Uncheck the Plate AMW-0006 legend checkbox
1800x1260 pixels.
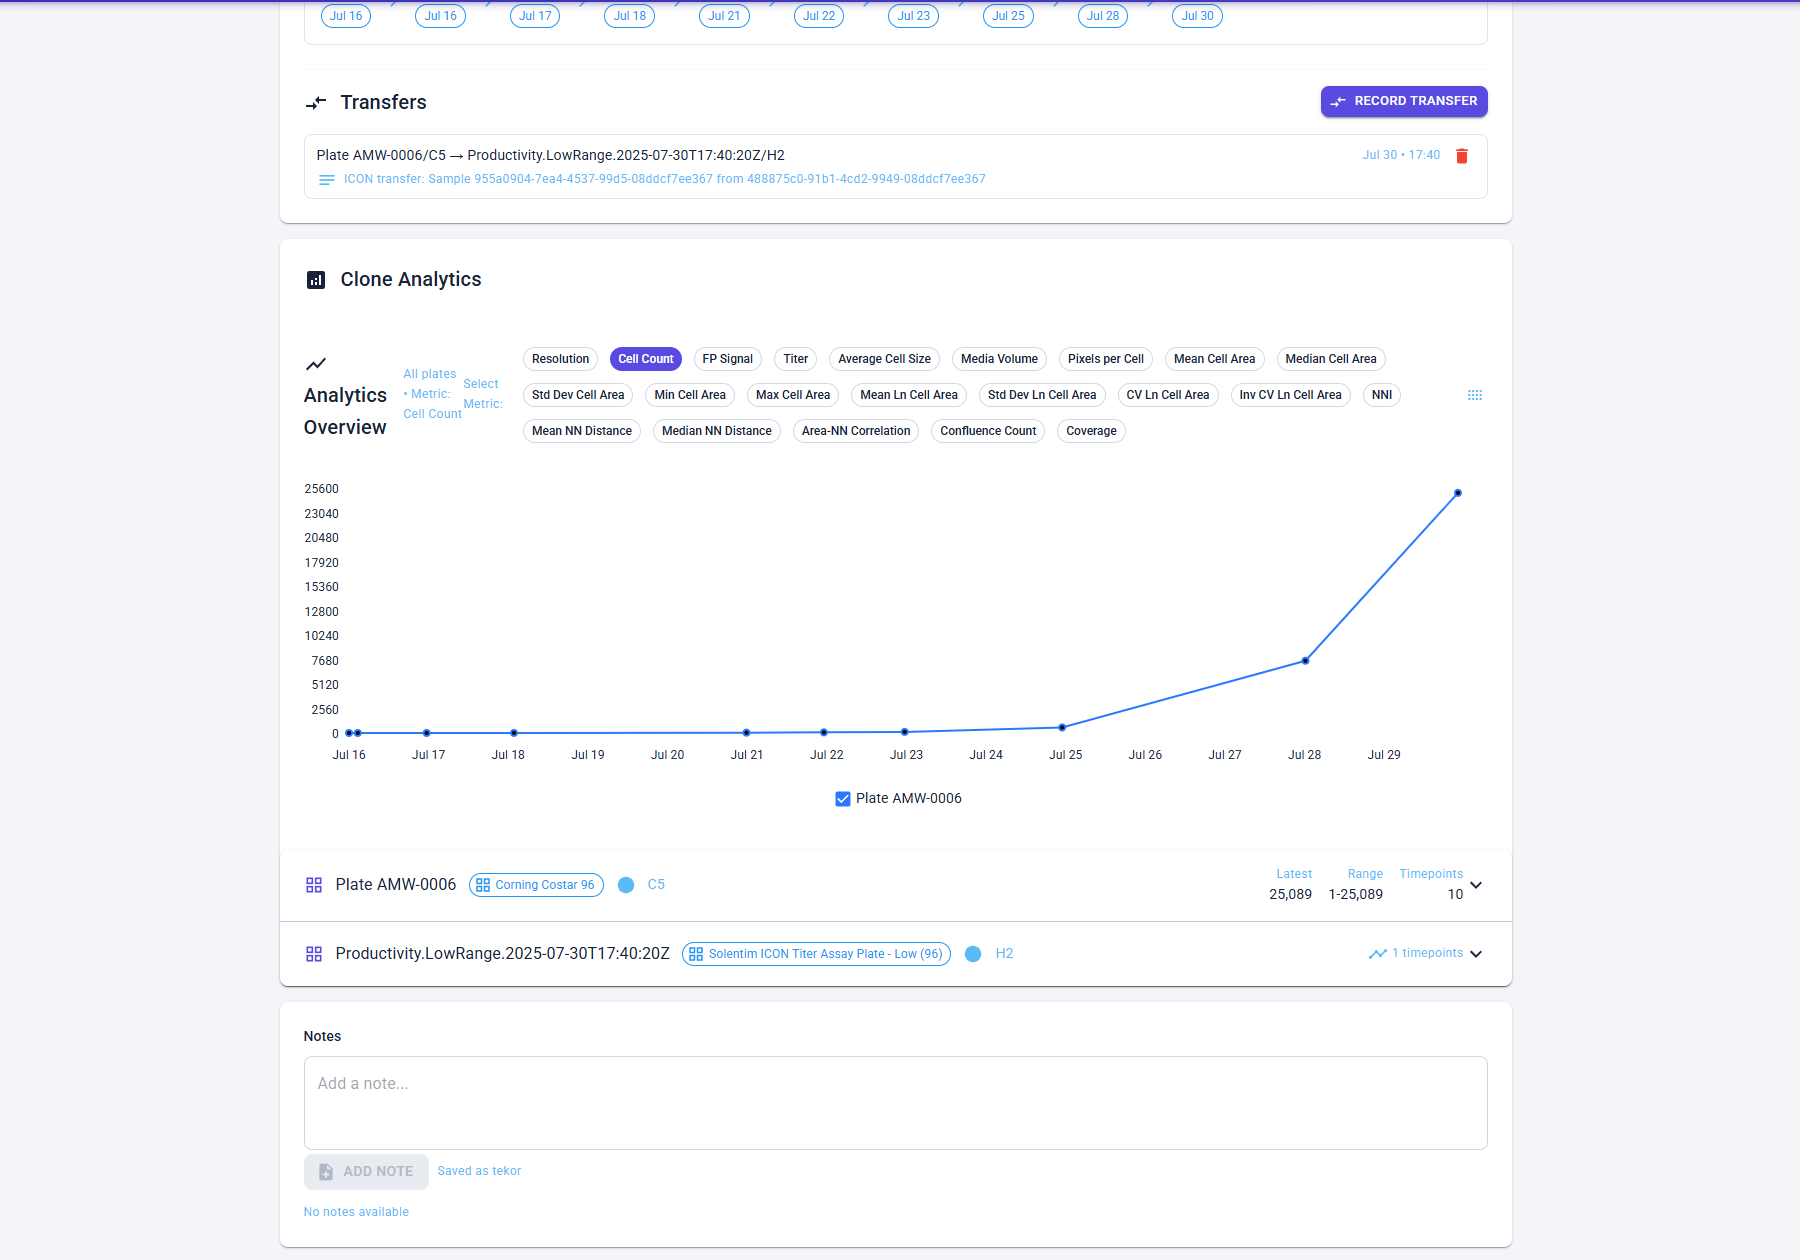[x=843, y=799]
